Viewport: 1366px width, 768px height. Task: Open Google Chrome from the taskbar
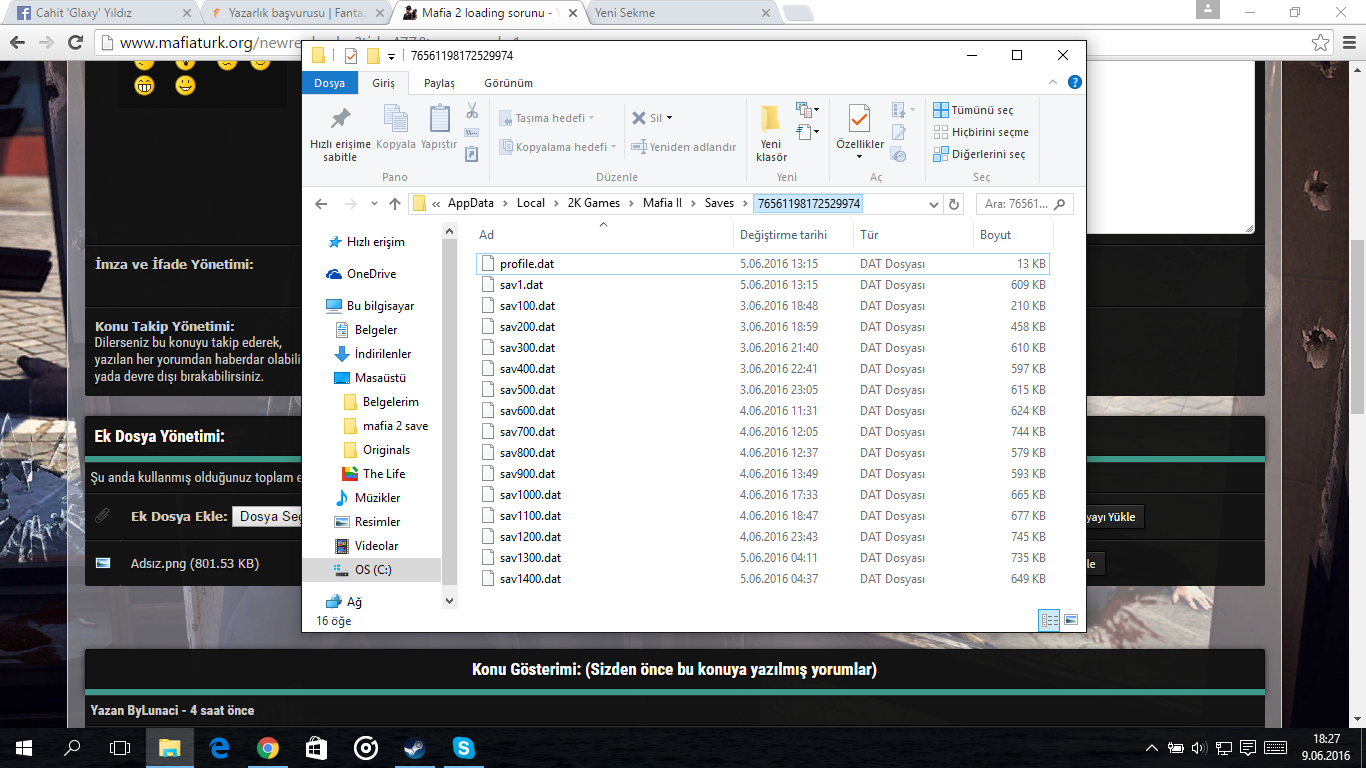tap(267, 747)
